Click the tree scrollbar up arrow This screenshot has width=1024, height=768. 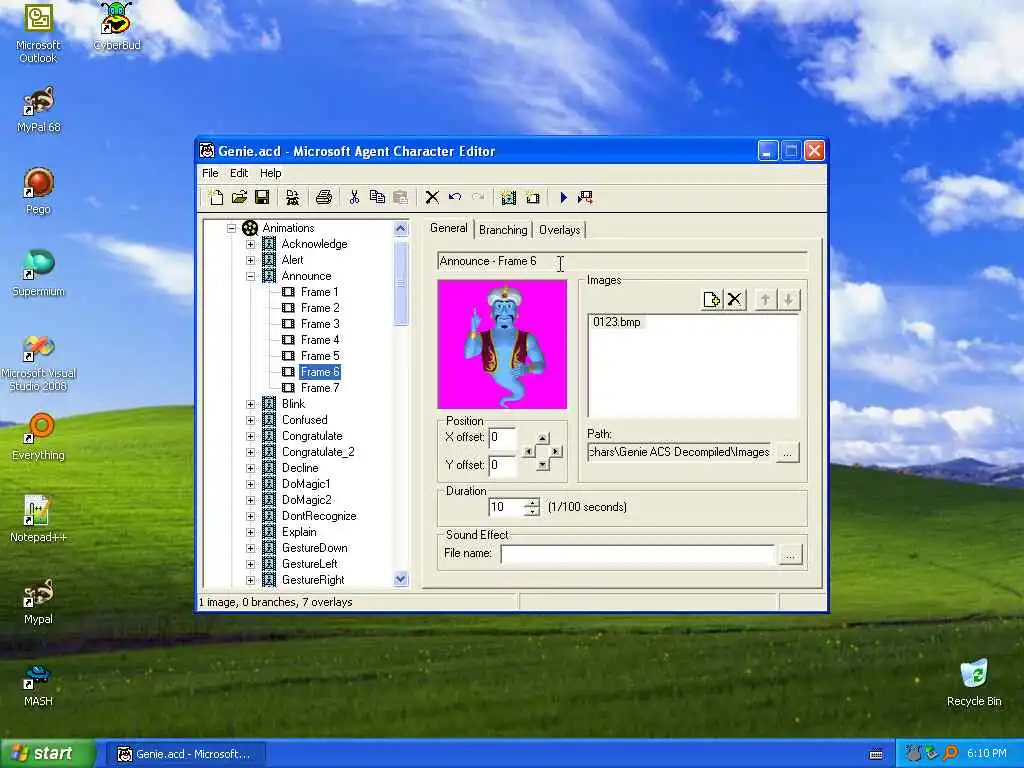(401, 229)
